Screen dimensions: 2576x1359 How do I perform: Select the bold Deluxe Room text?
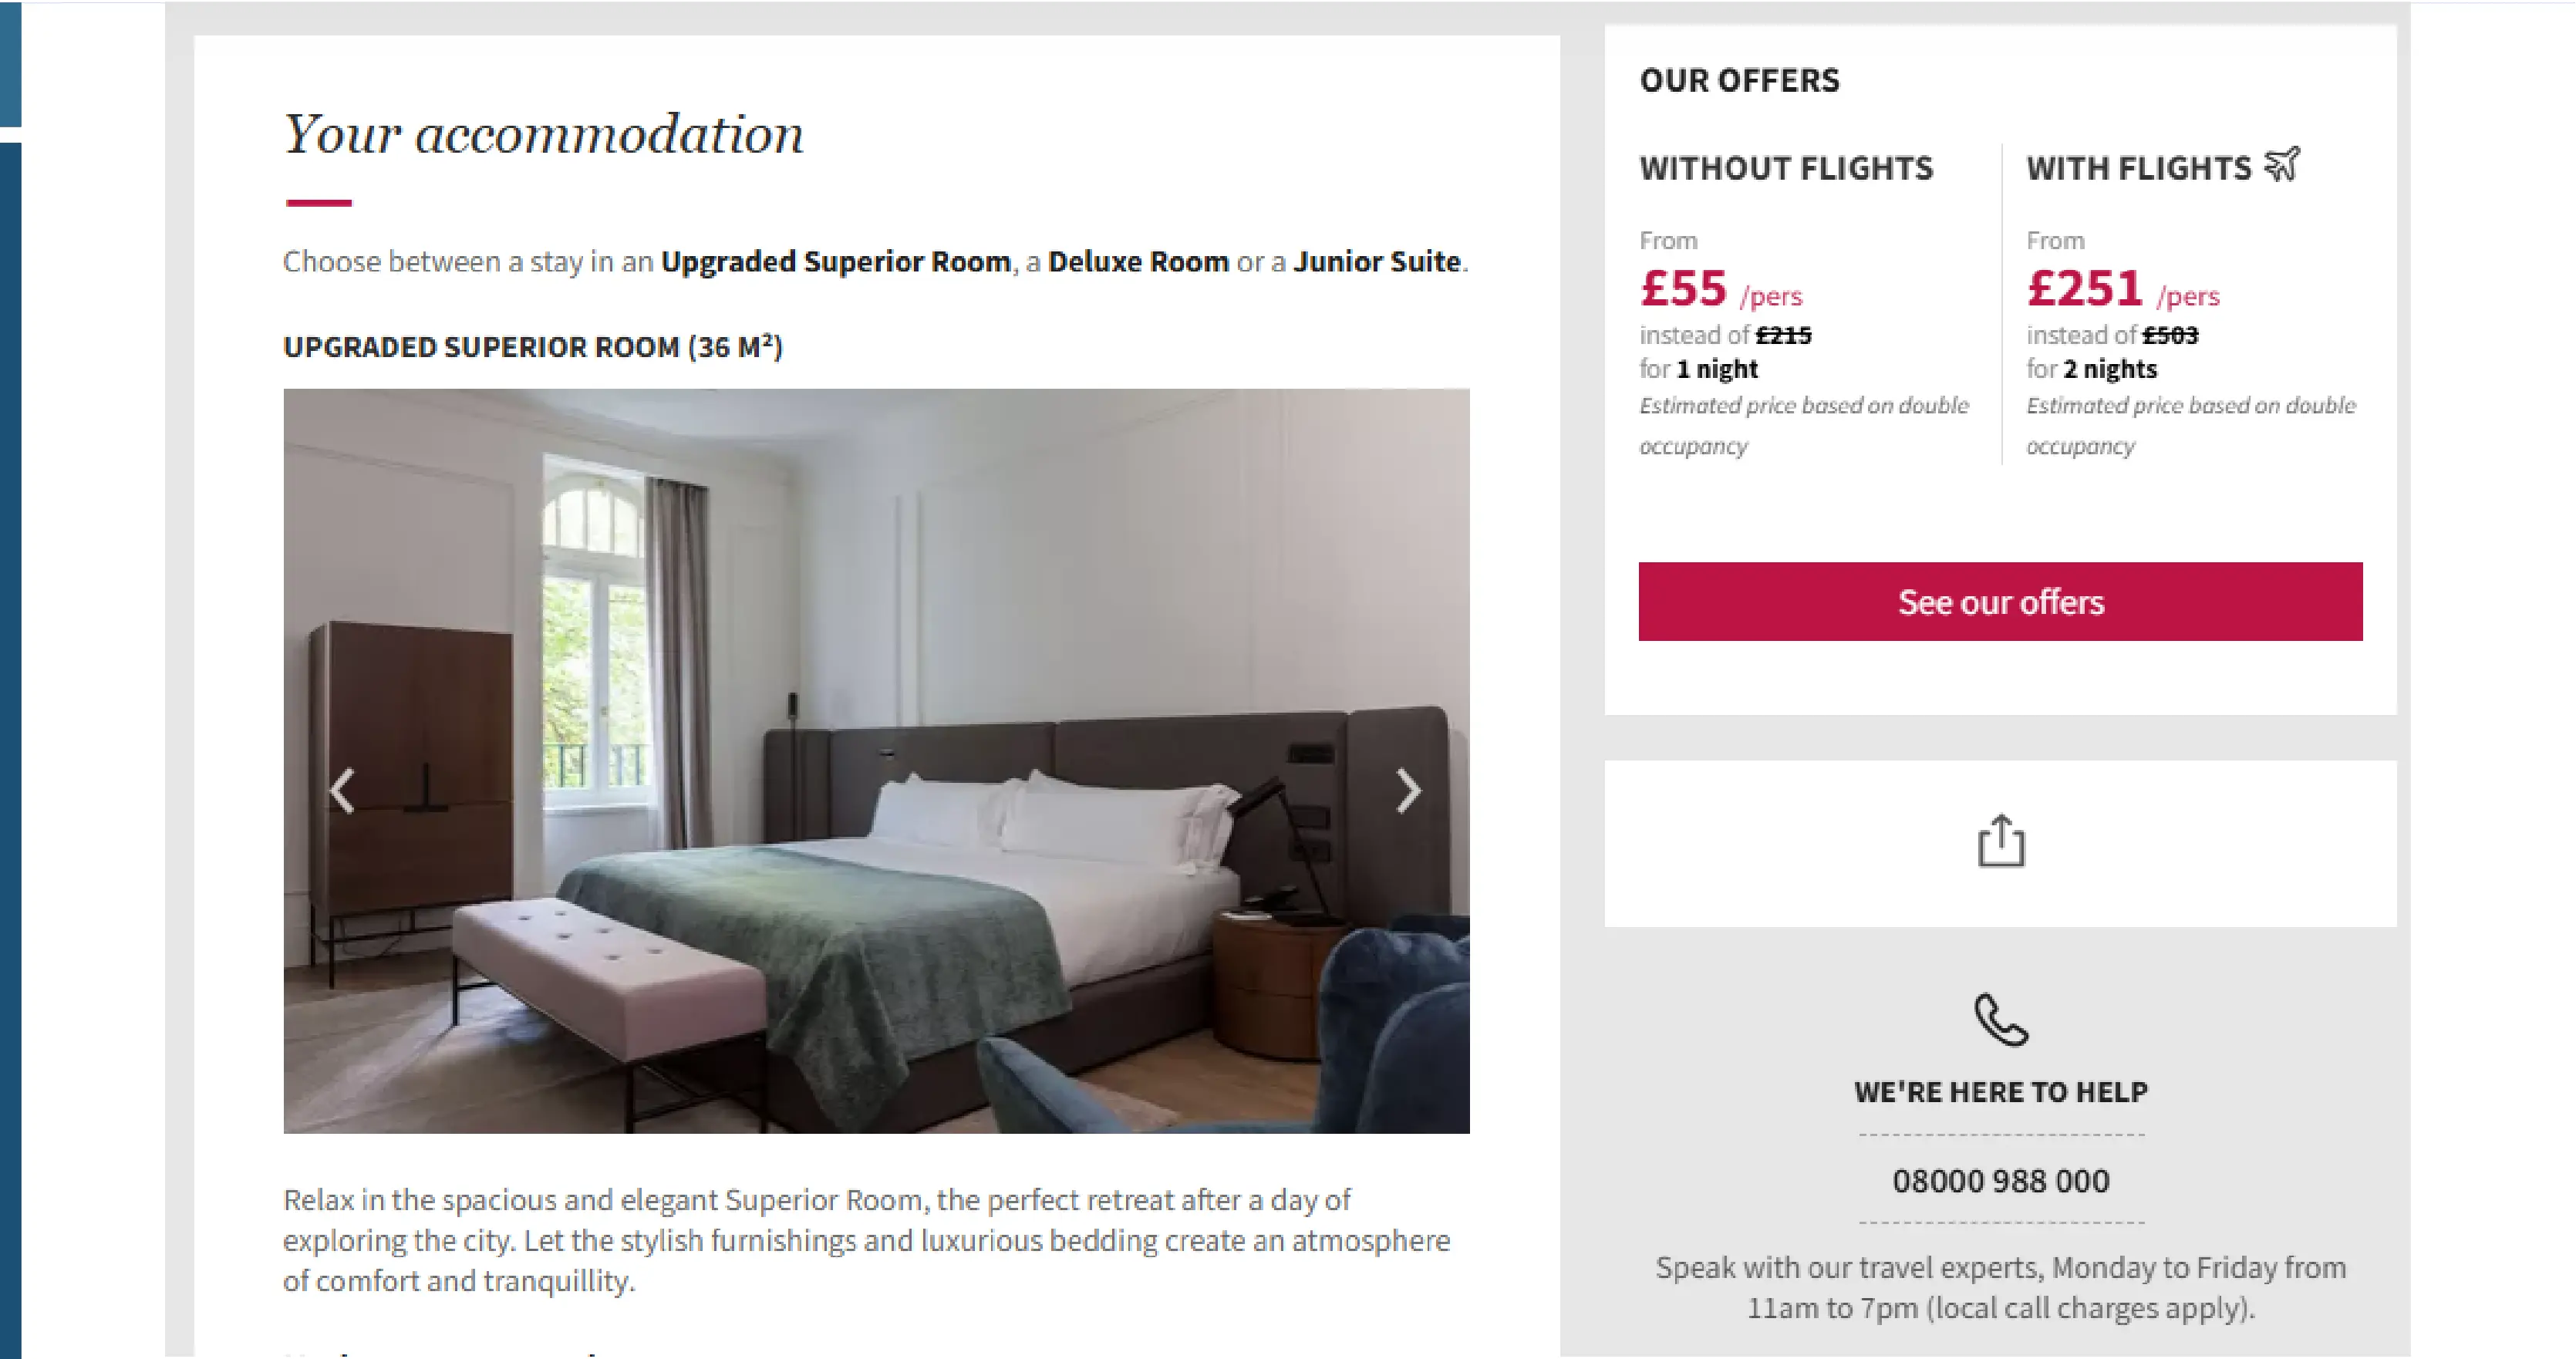[1138, 262]
